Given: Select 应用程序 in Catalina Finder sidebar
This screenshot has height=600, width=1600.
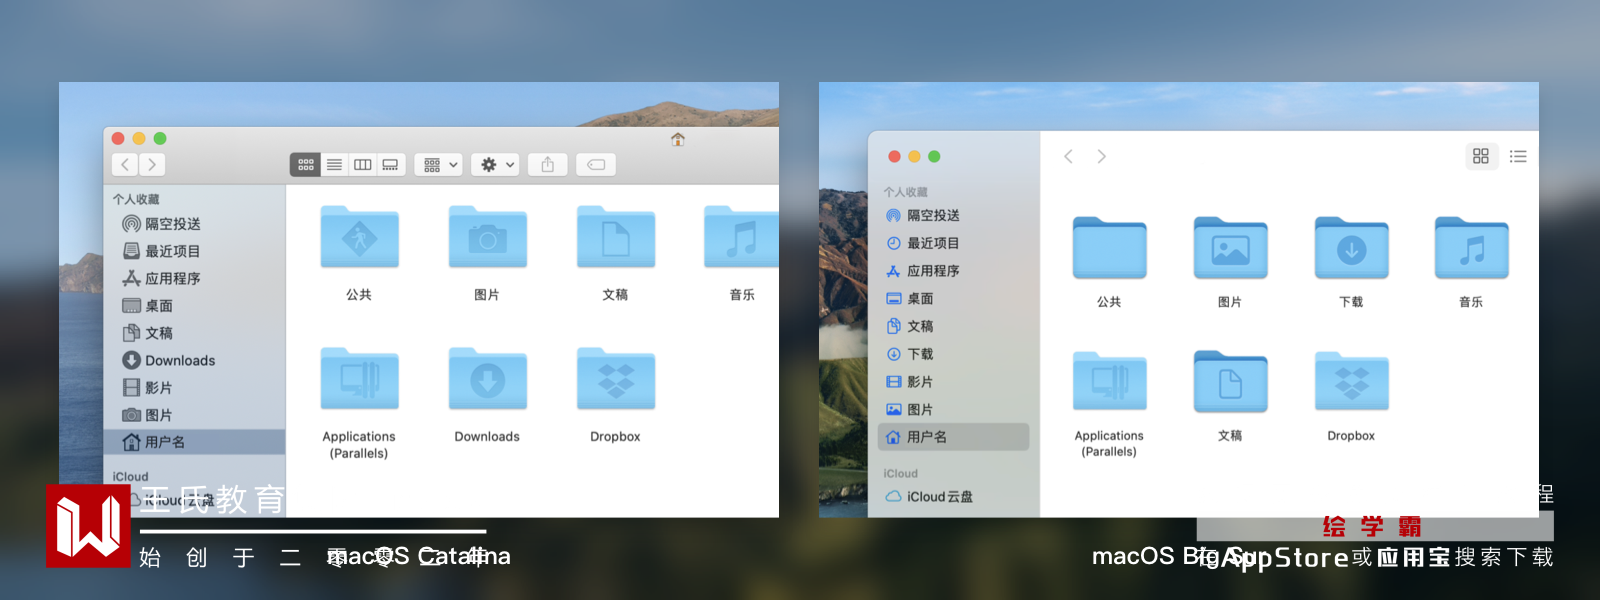Looking at the screenshot, I should tap(161, 278).
